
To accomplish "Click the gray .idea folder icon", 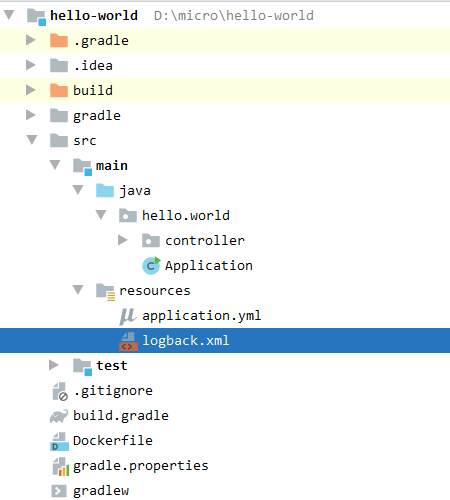I will tap(59, 66).
